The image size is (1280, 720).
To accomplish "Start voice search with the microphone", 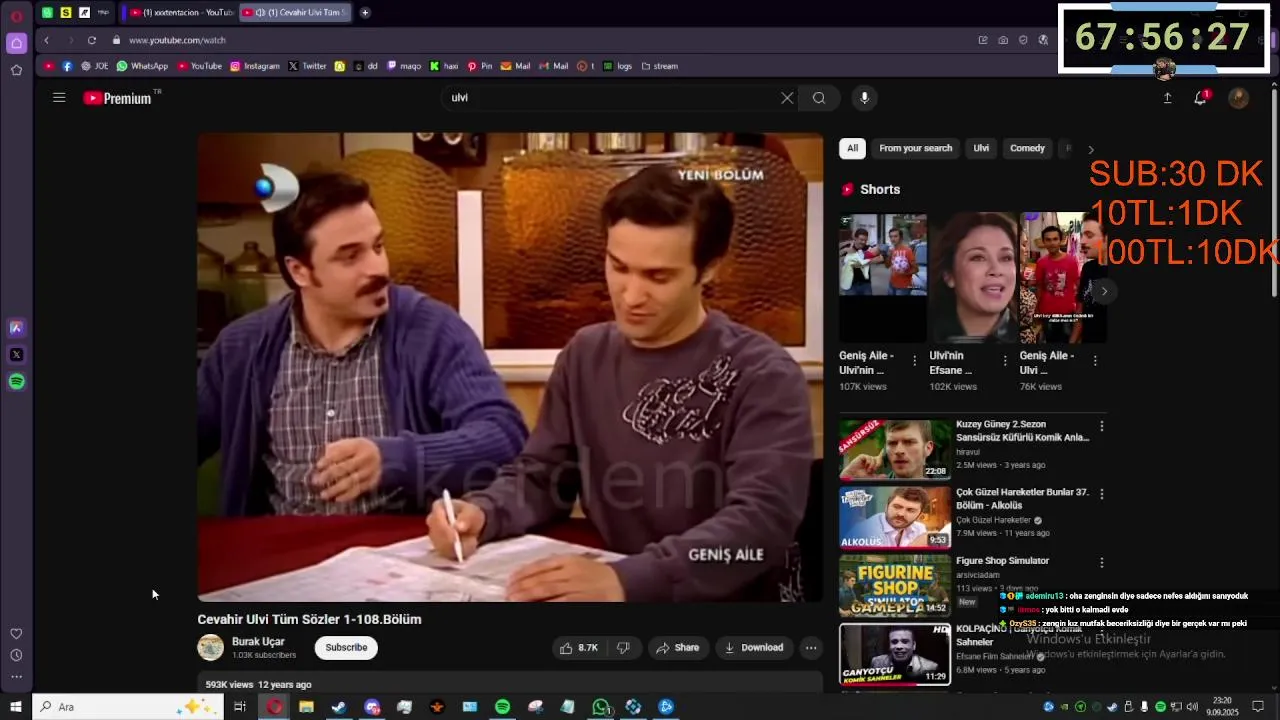I will tap(865, 98).
